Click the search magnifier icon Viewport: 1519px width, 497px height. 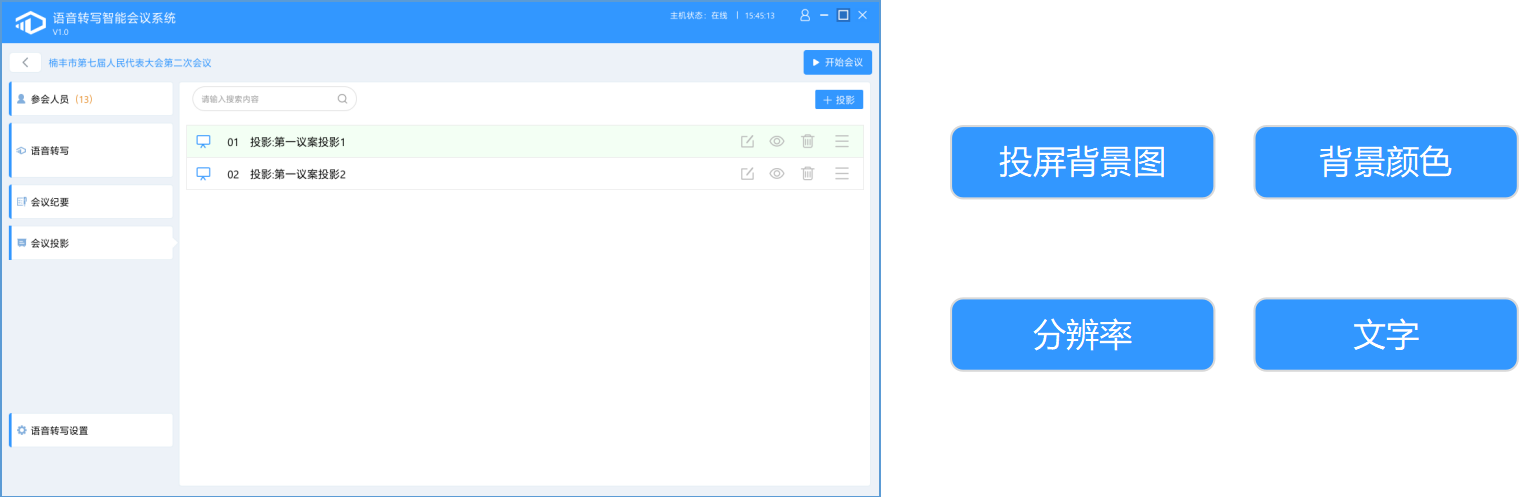(x=342, y=99)
